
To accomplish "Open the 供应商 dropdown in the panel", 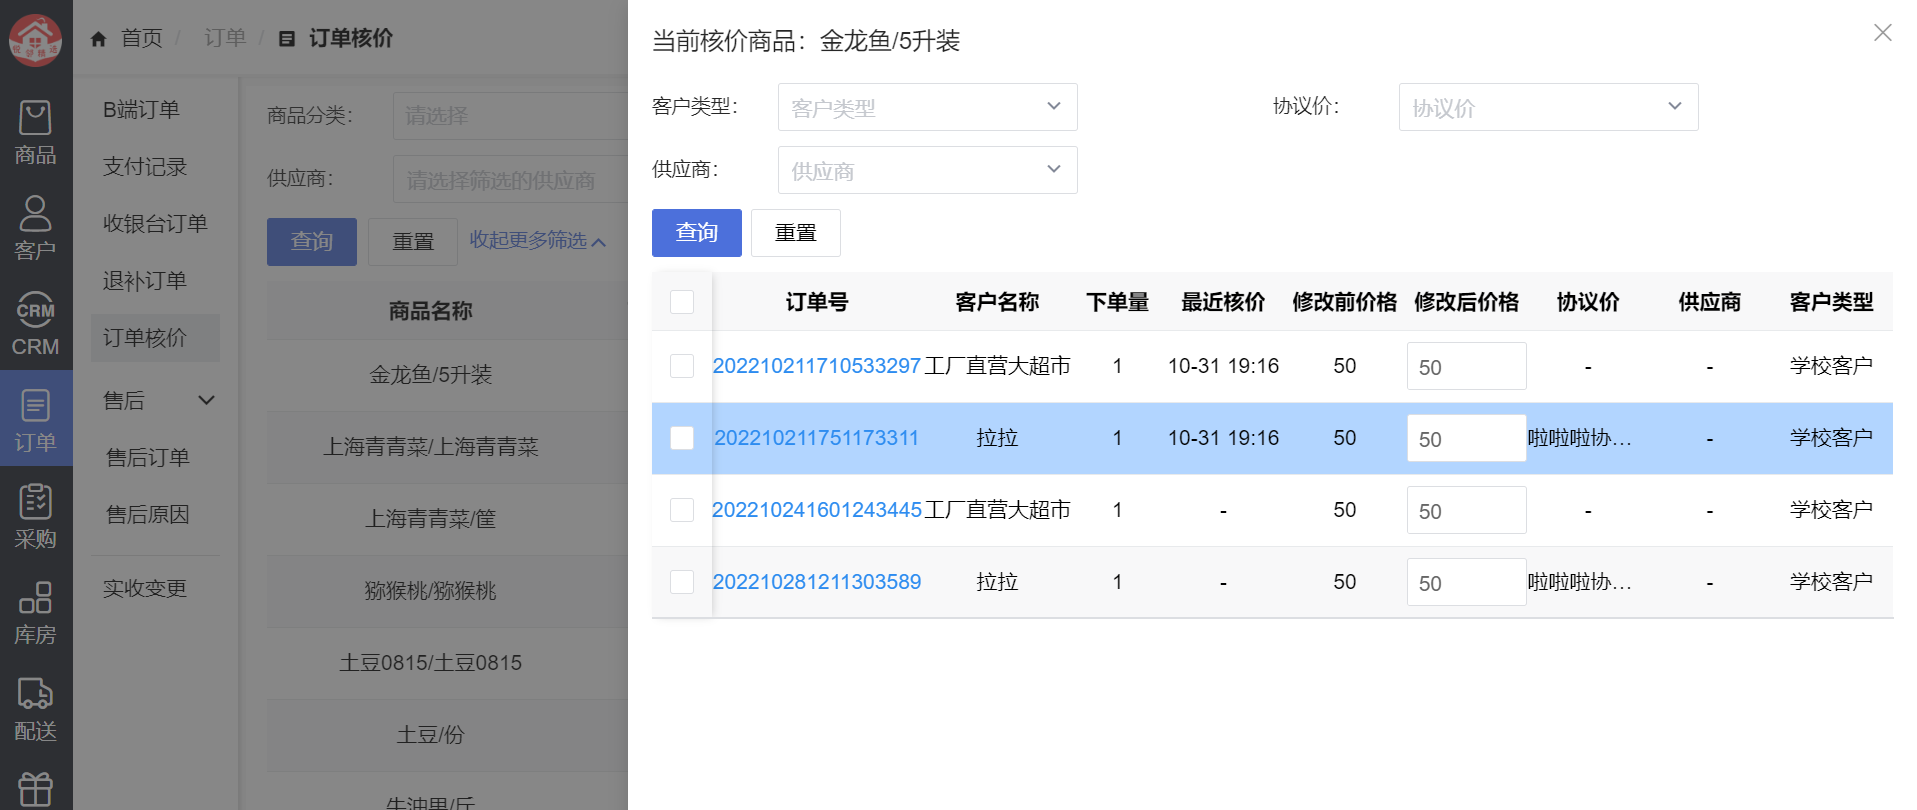I will pyautogui.click(x=927, y=170).
